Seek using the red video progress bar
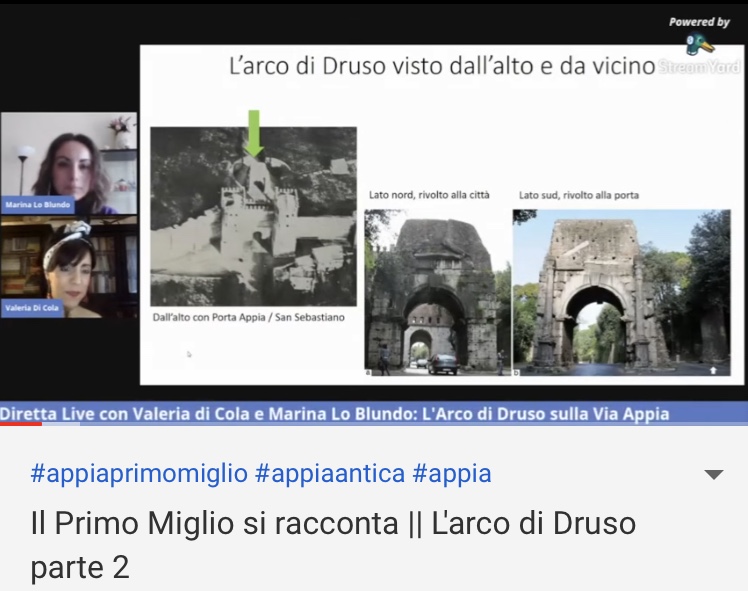 click(x=20, y=424)
